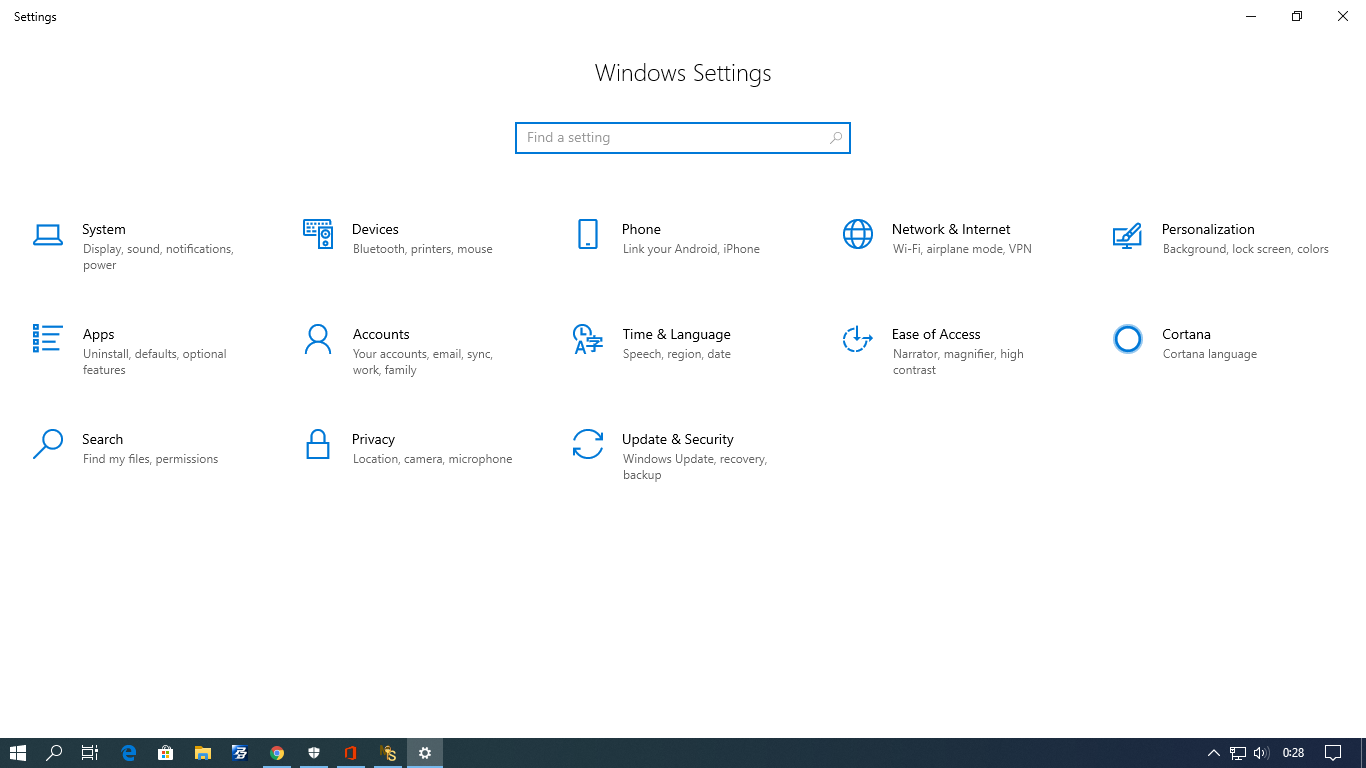Minimize the Settings window
This screenshot has width=1366, height=768.
[1251, 16]
